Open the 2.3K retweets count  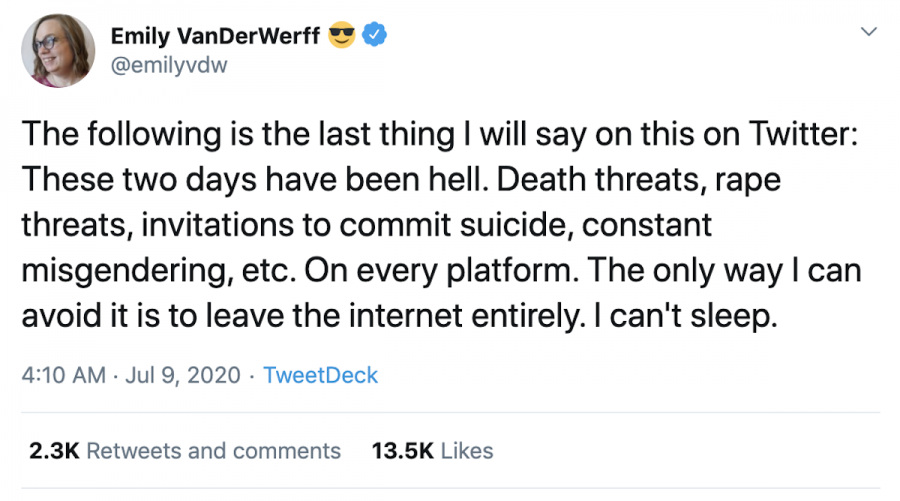[x=54, y=451]
